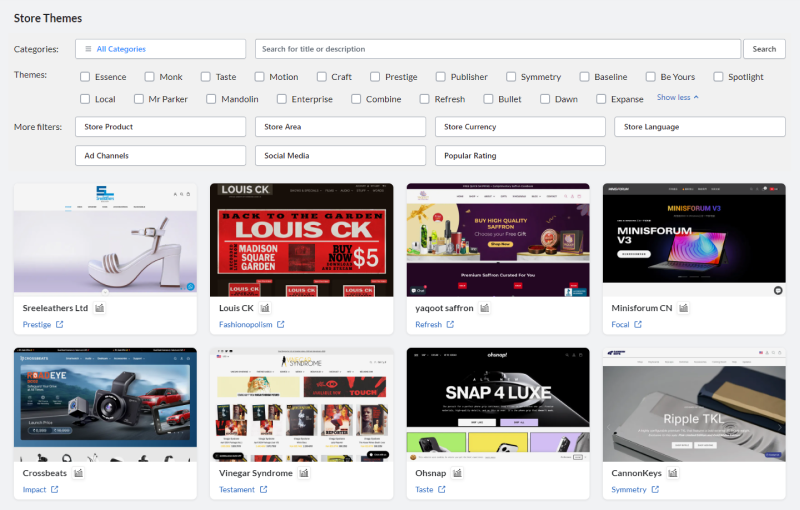Click the Ohsnap store name
800x510 pixels.
point(431,473)
